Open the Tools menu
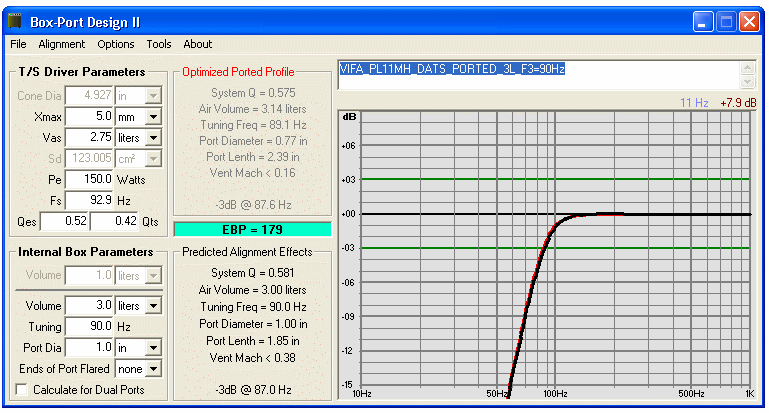769x413 pixels. click(x=159, y=44)
